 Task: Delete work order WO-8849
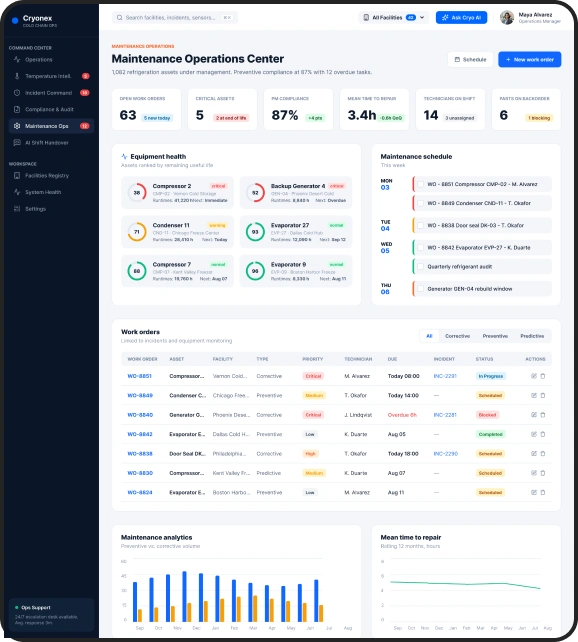tap(543, 396)
